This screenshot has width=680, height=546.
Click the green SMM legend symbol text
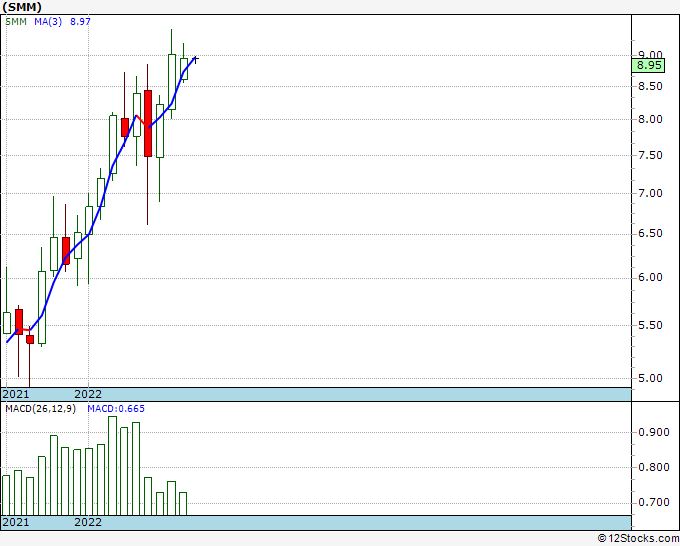pyautogui.click(x=16, y=21)
